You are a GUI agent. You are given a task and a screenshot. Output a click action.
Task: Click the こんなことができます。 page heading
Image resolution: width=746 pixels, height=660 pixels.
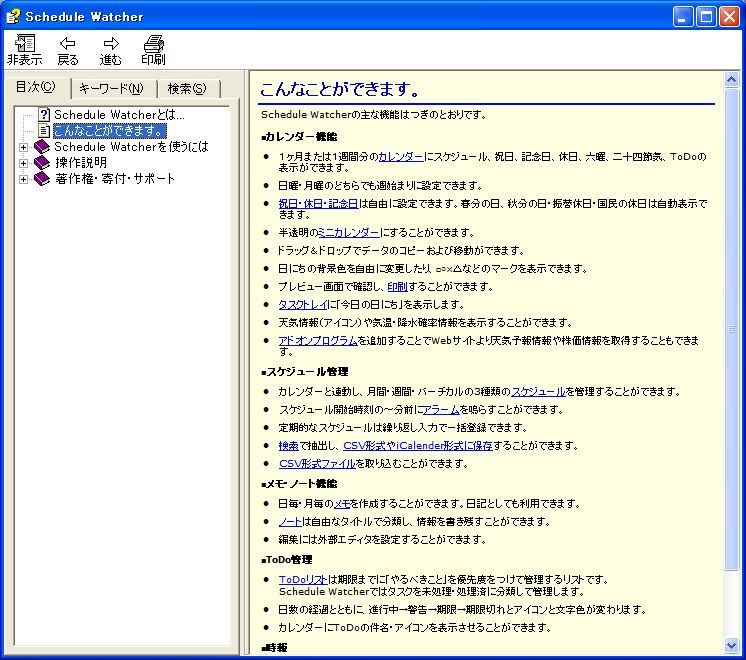point(340,89)
